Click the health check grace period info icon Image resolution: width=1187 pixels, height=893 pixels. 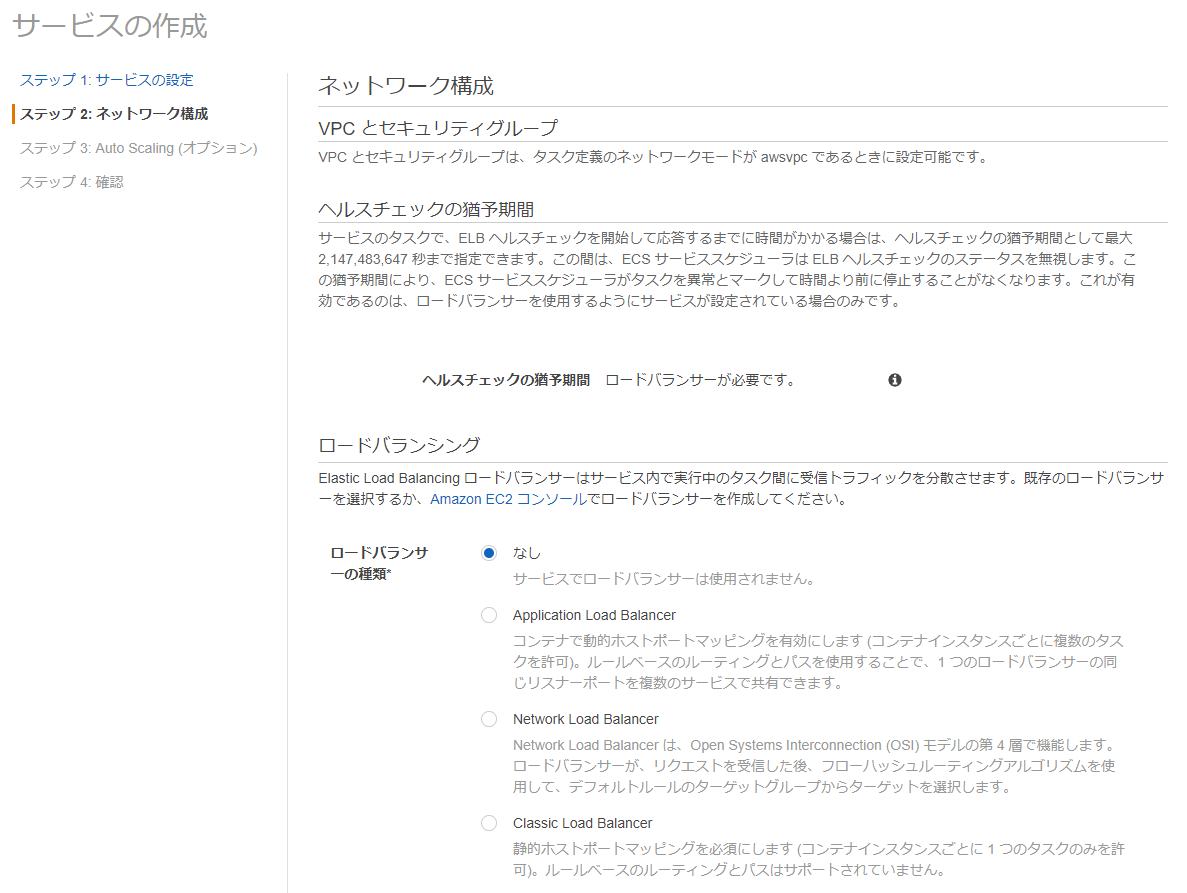coord(895,380)
